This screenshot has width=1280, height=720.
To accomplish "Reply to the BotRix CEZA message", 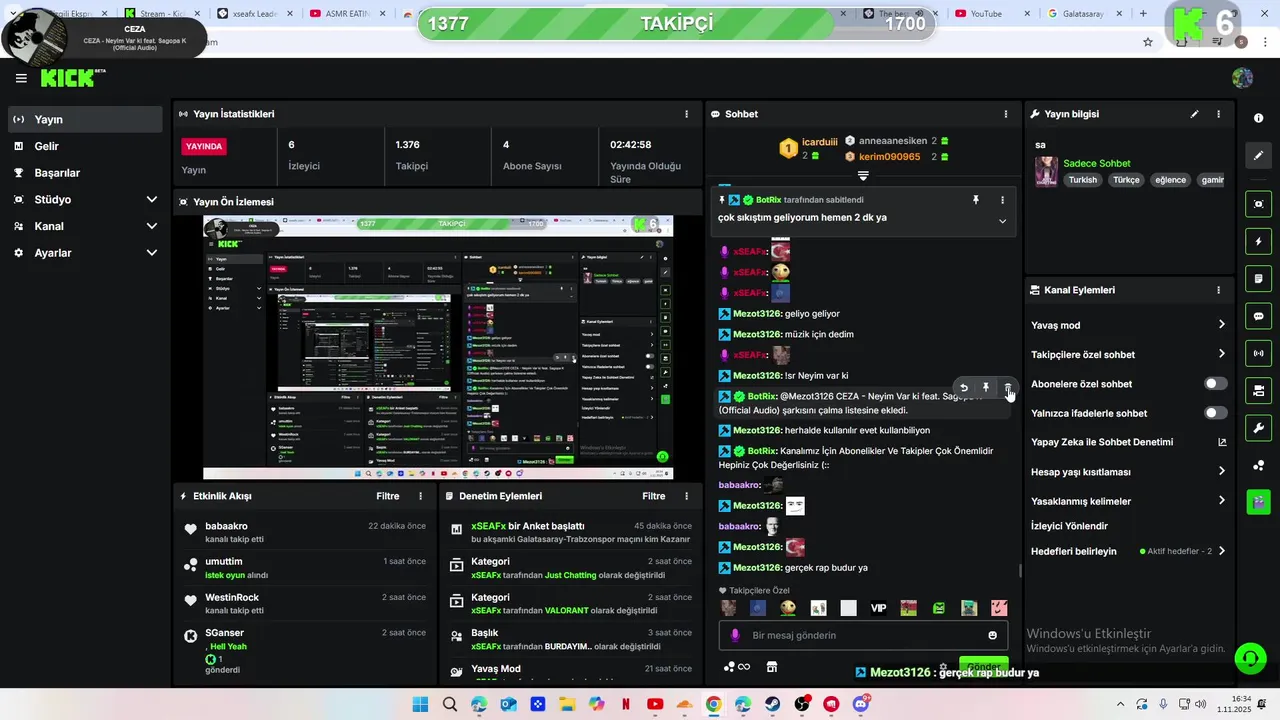I will point(964,388).
